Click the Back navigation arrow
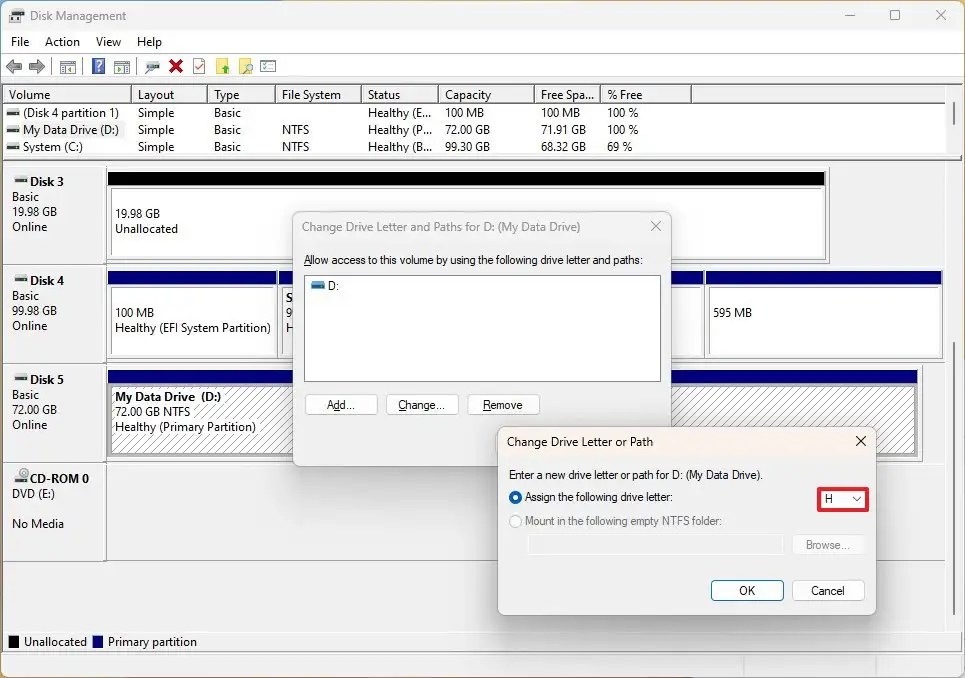This screenshot has height=678, width=965. 14,66
